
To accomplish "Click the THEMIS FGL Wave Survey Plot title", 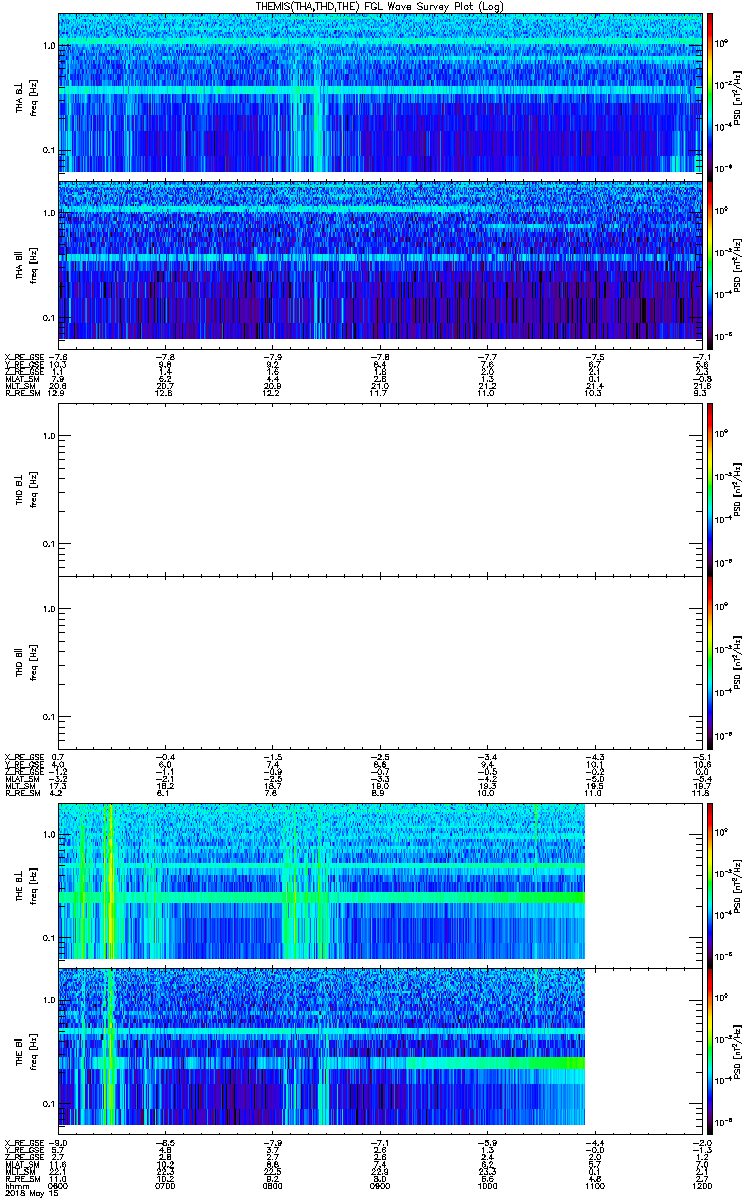I will [381, 6].
